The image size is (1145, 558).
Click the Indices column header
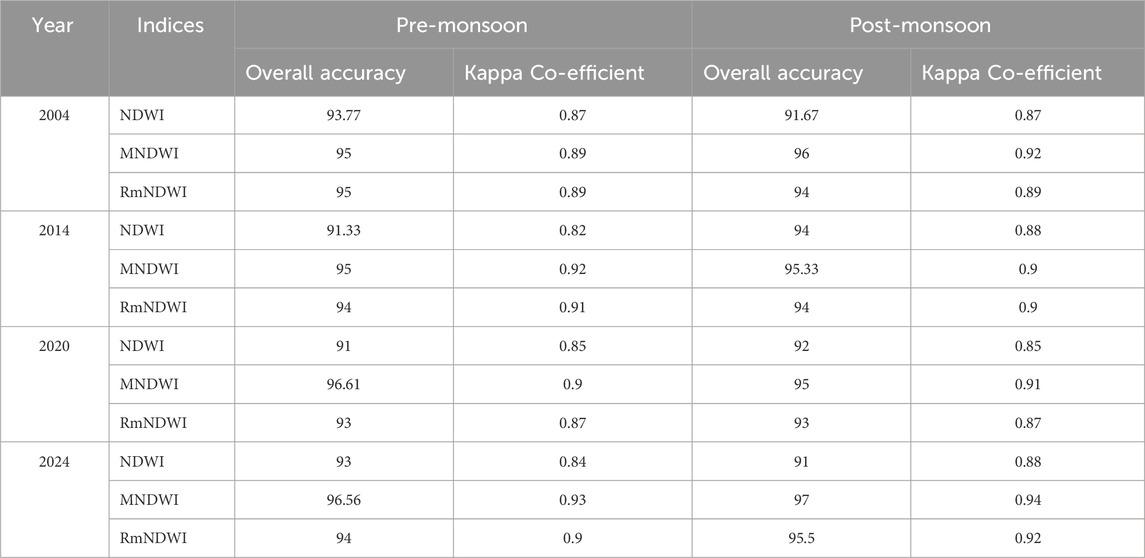(x=170, y=26)
